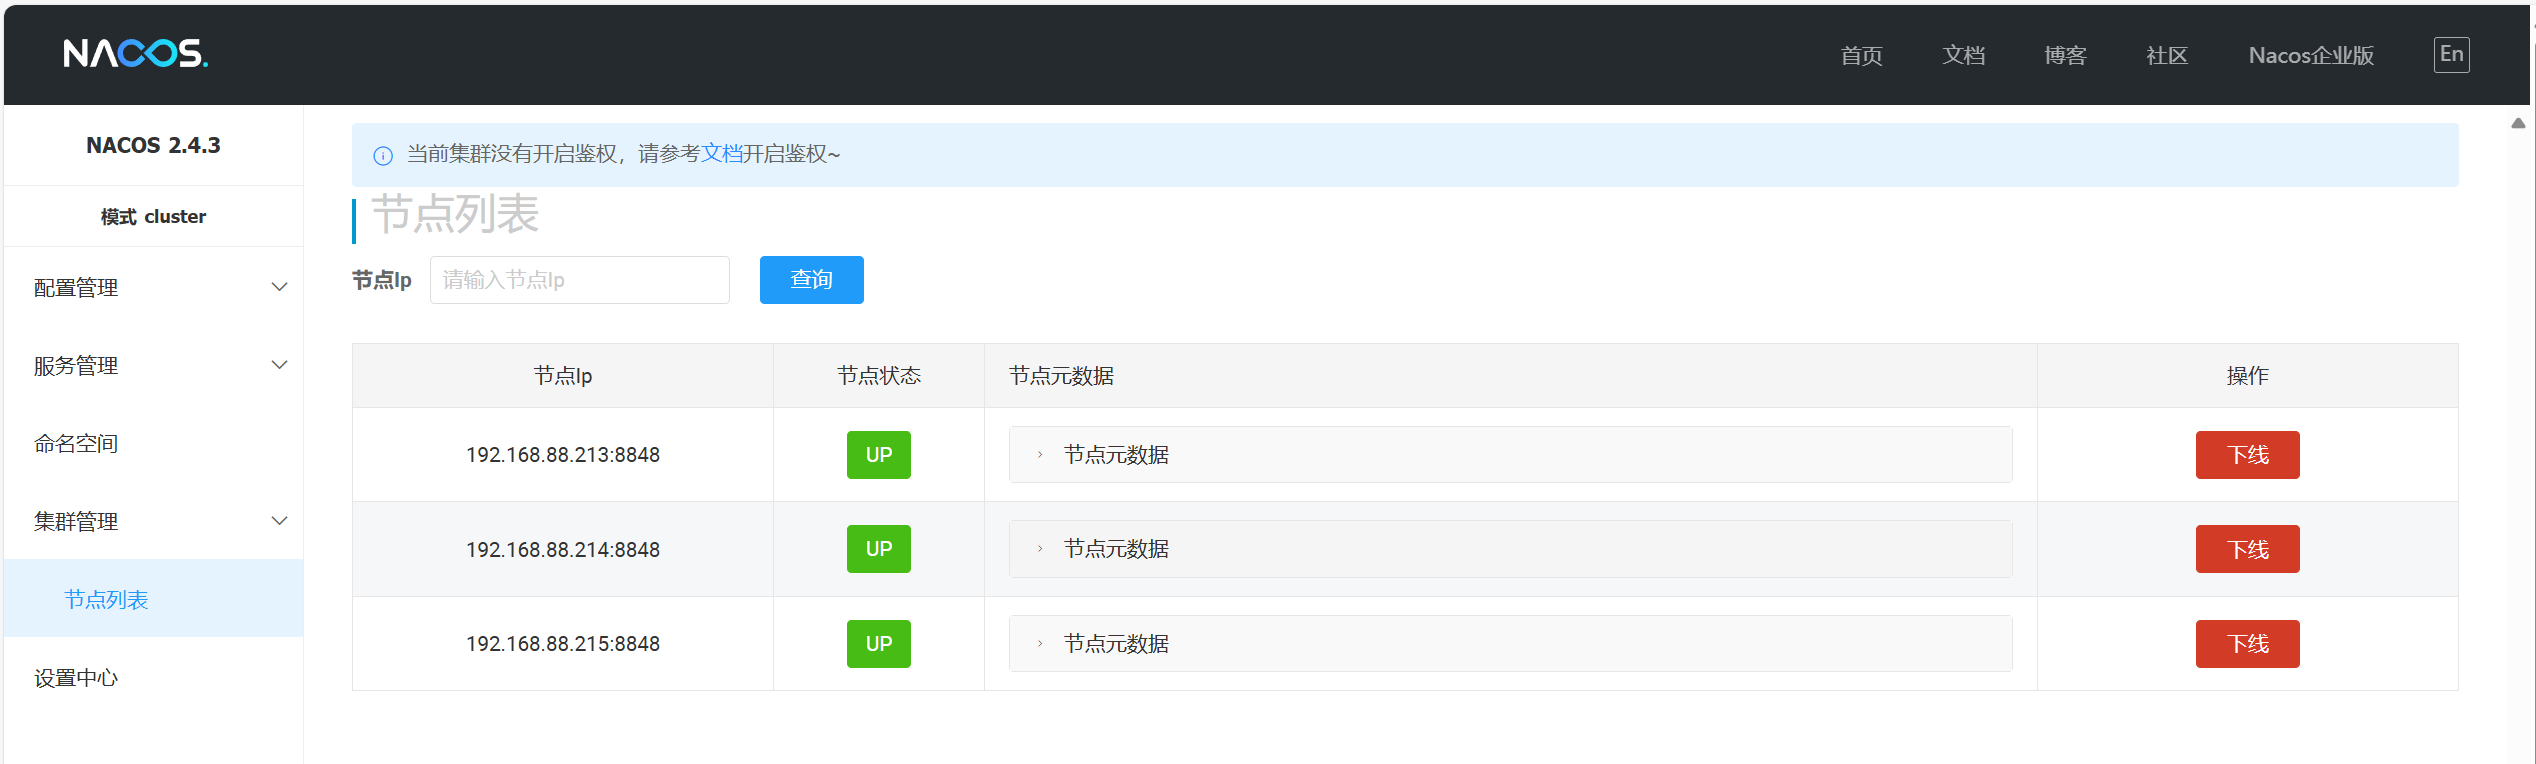This screenshot has height=764, width=2536.
Task: Click the chevron beside 集群管理
Action: coord(280,521)
